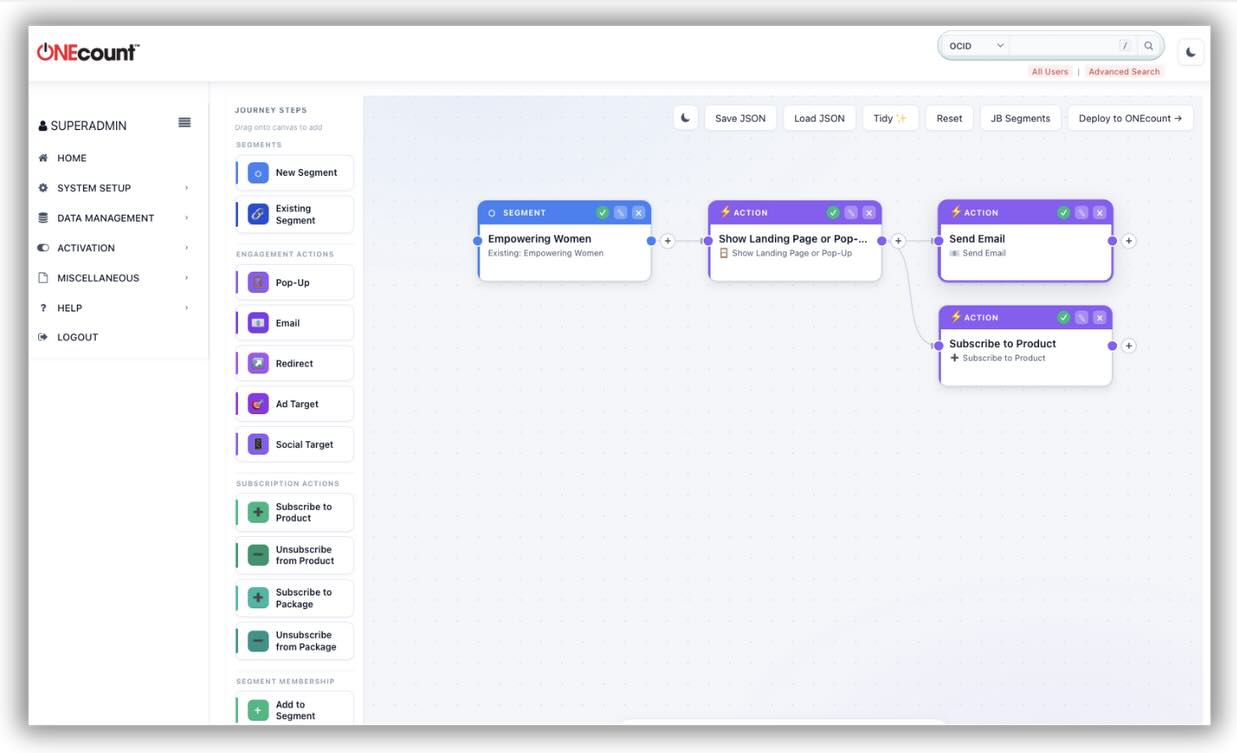Click the Add to Segment icon

[258, 710]
